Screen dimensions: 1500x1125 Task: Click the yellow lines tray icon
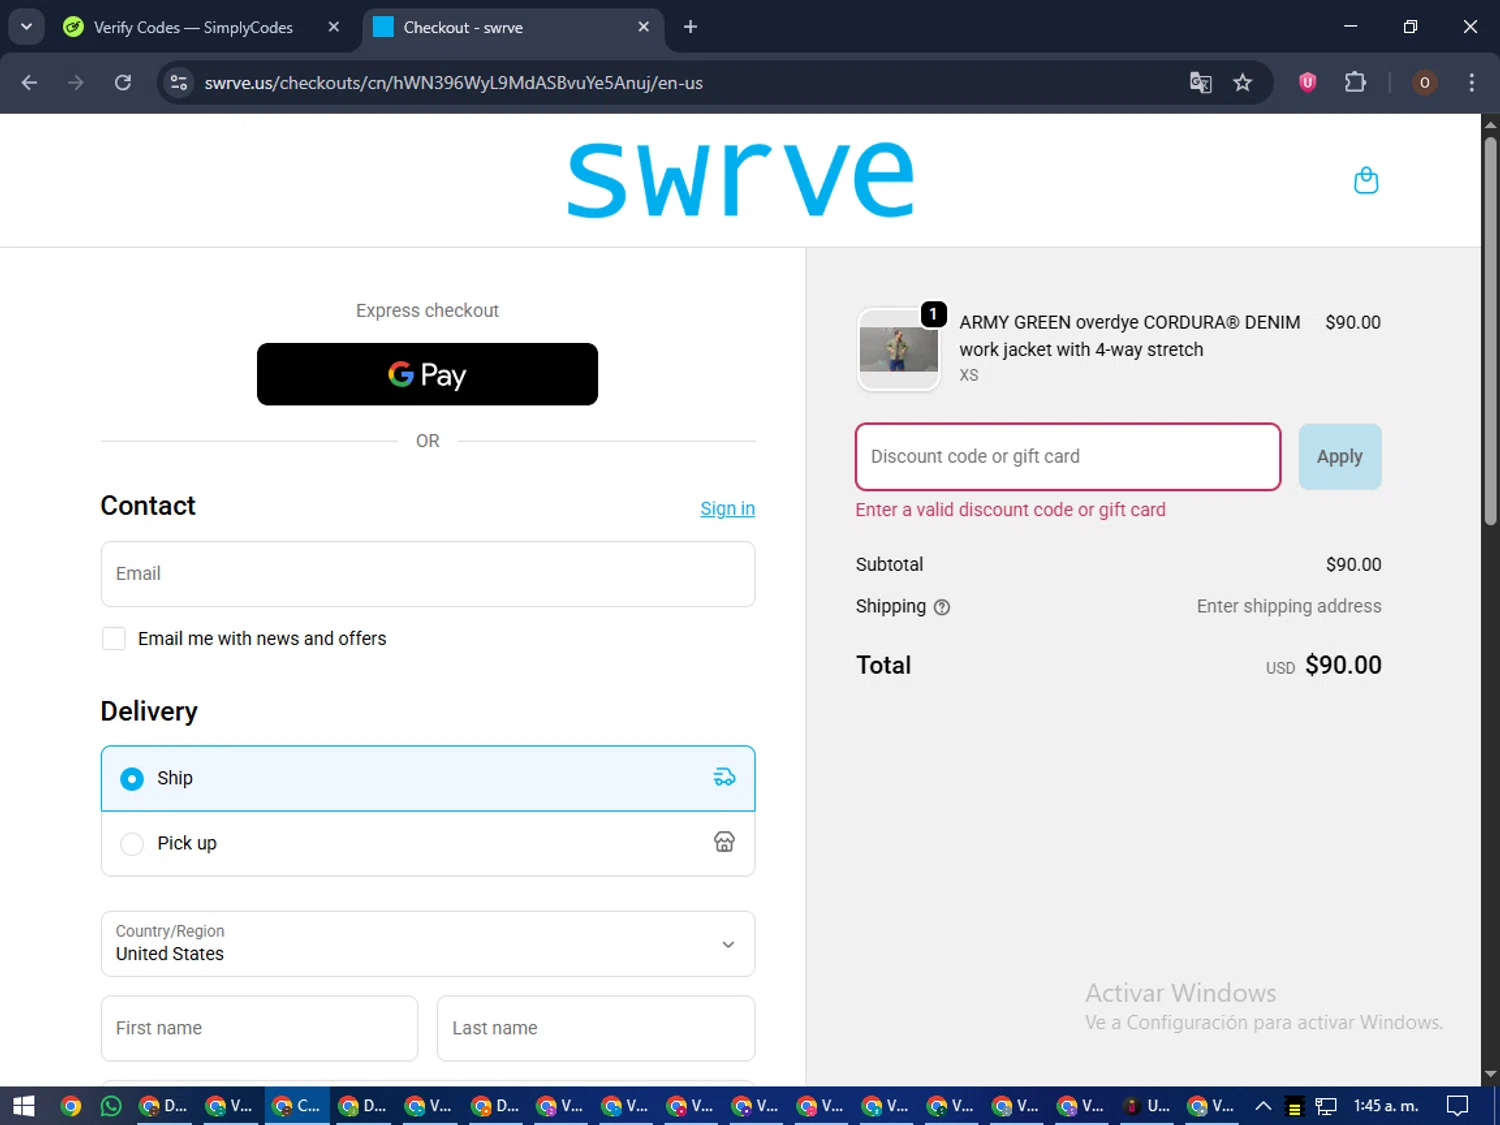click(x=1294, y=1106)
